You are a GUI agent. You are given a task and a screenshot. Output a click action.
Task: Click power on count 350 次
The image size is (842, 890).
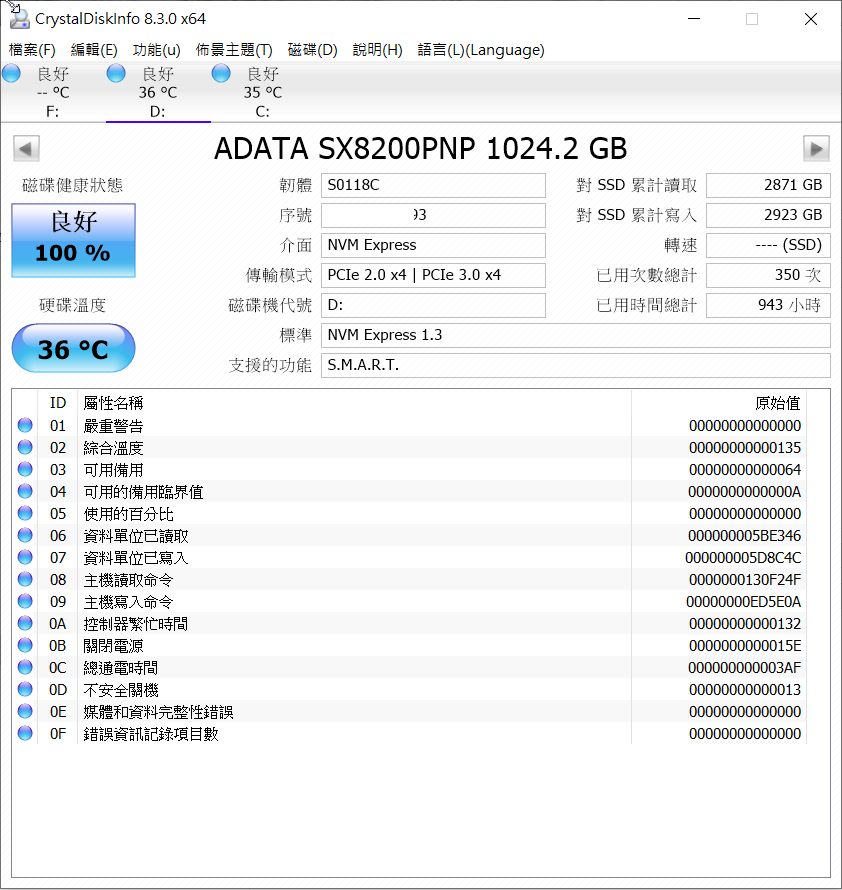768,275
